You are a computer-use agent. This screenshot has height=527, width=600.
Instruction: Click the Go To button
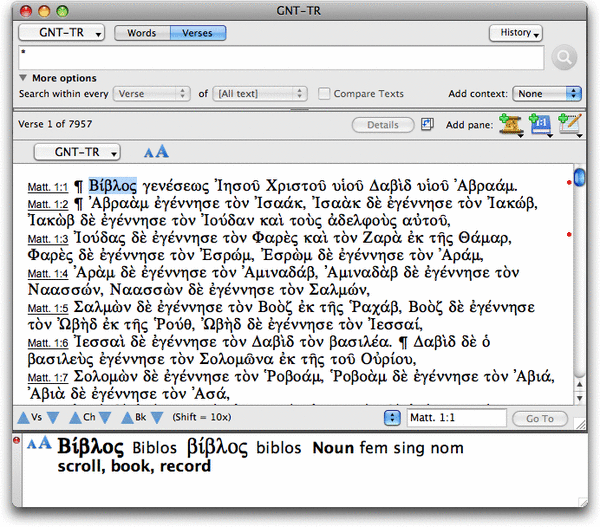540,419
